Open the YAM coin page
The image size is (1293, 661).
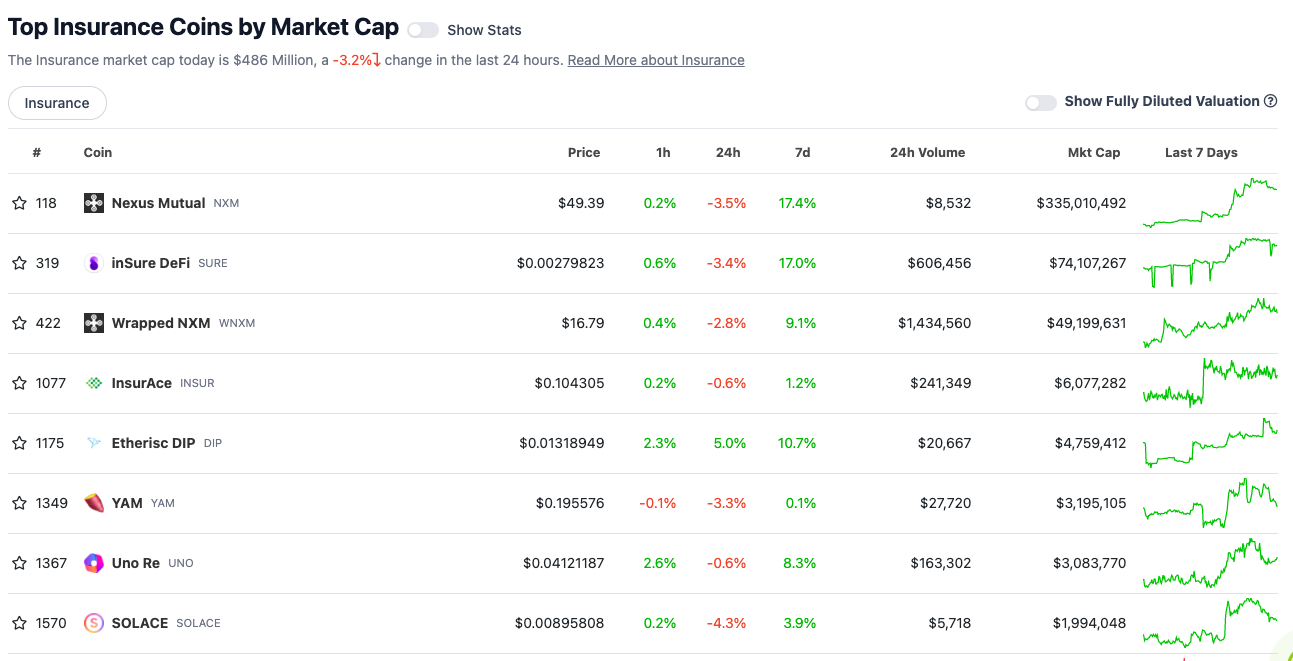[x=127, y=503]
